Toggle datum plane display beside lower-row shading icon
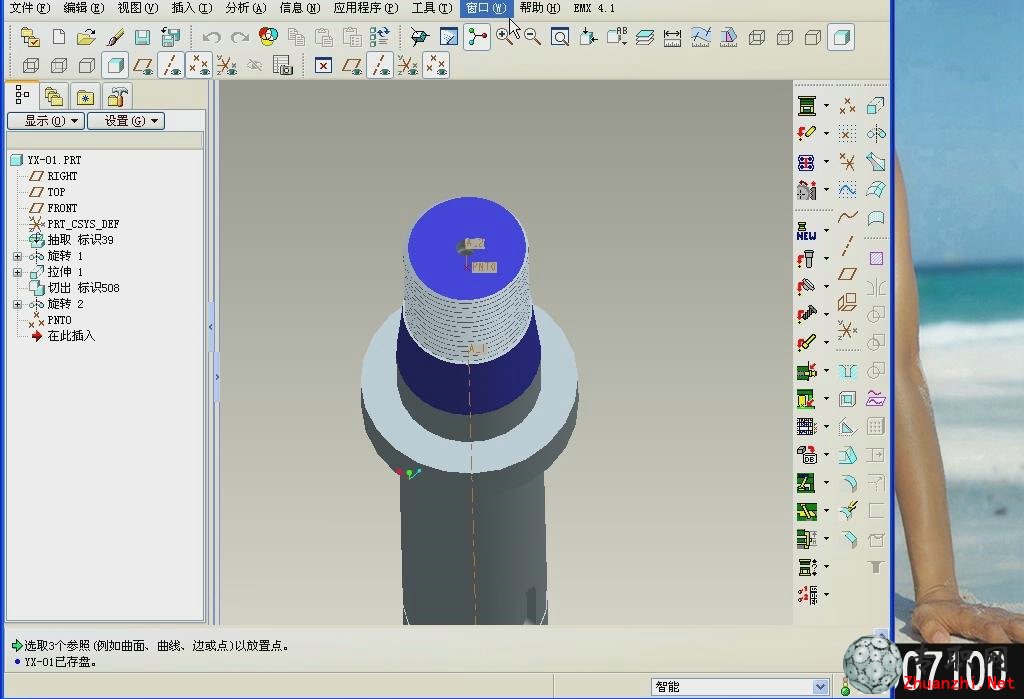Image resolution: width=1024 pixels, height=699 pixels. (x=142, y=65)
